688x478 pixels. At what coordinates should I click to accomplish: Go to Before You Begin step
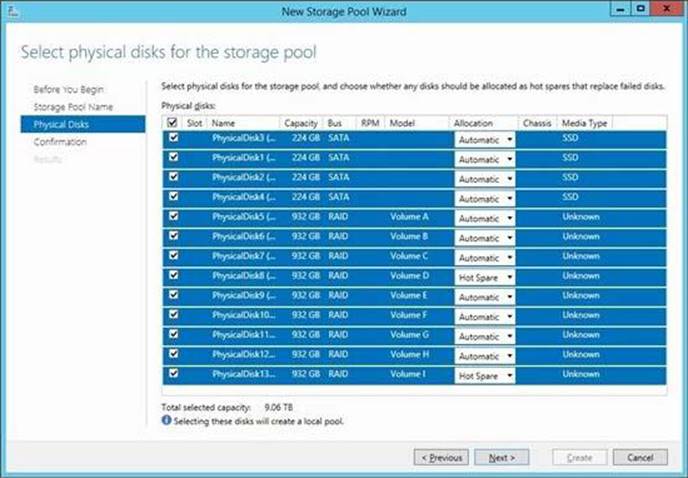point(68,89)
